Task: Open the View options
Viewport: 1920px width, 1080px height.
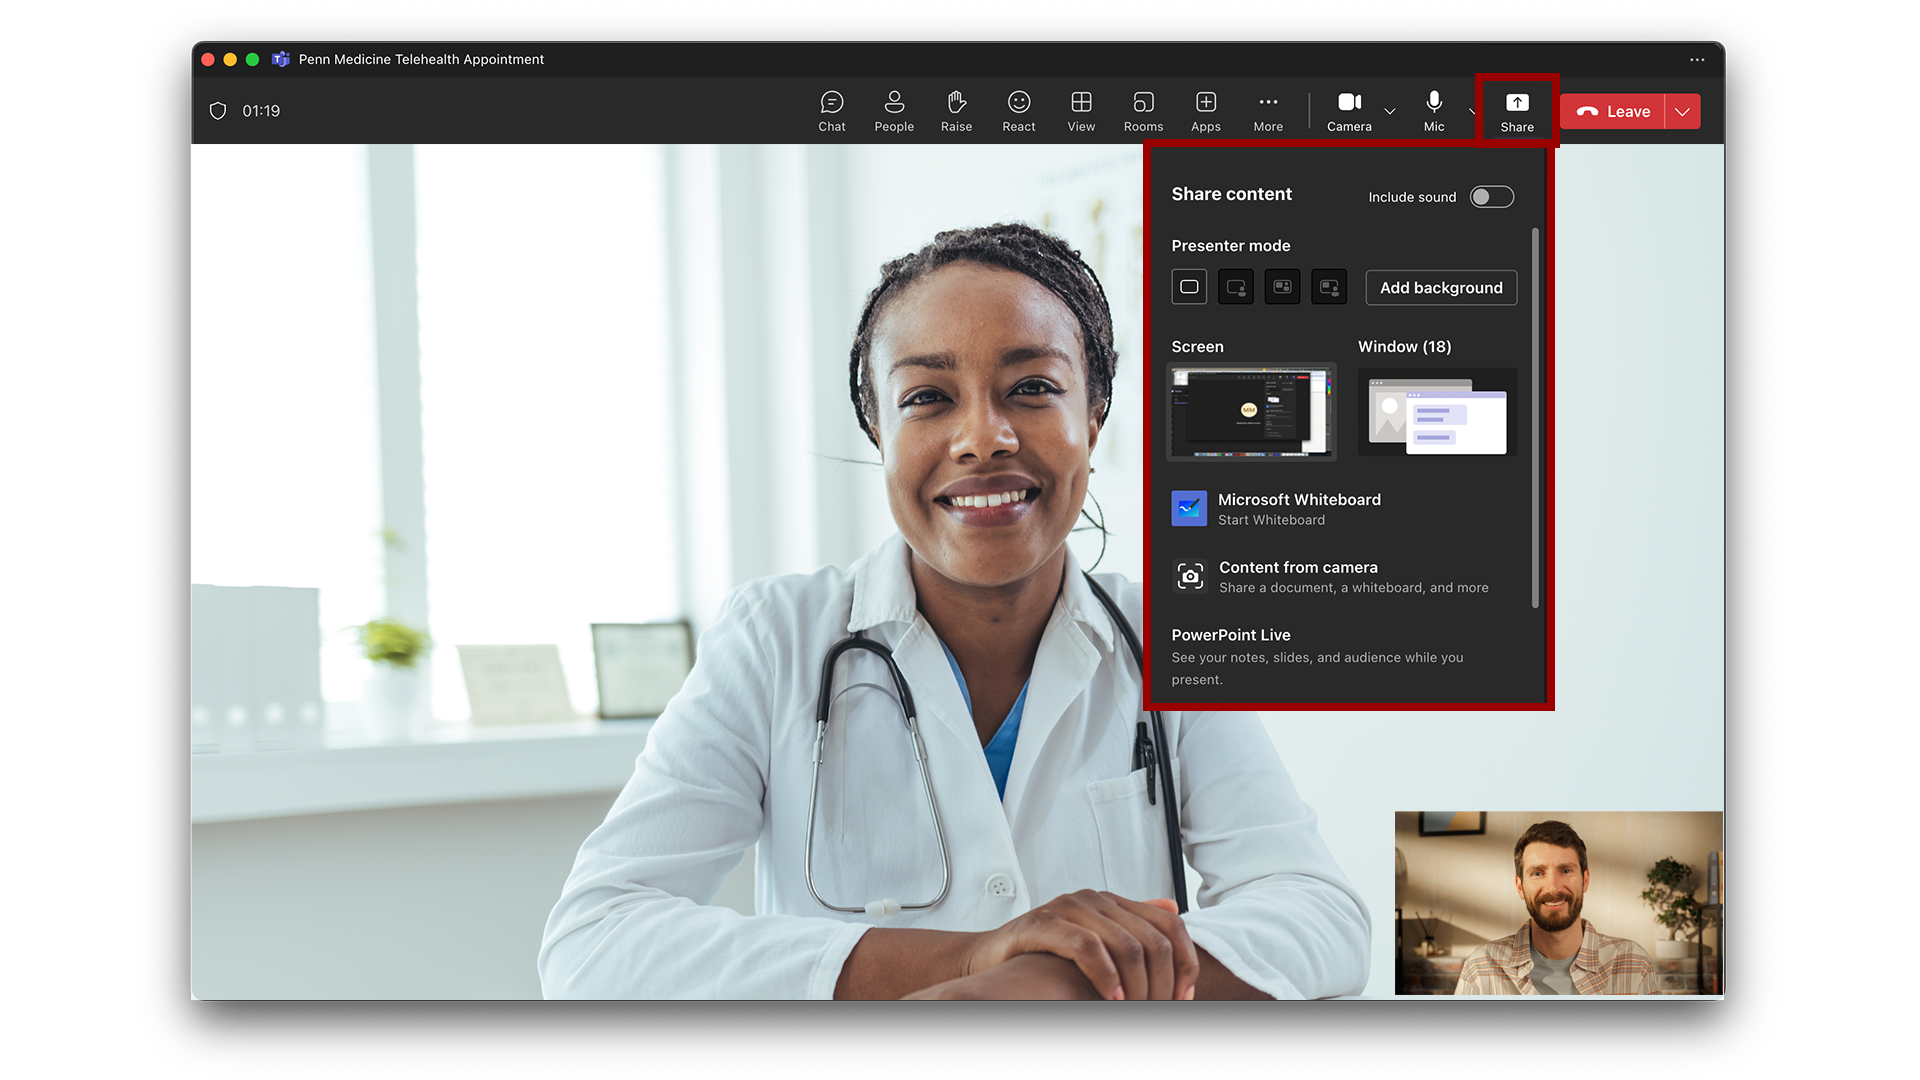Action: coord(1080,110)
